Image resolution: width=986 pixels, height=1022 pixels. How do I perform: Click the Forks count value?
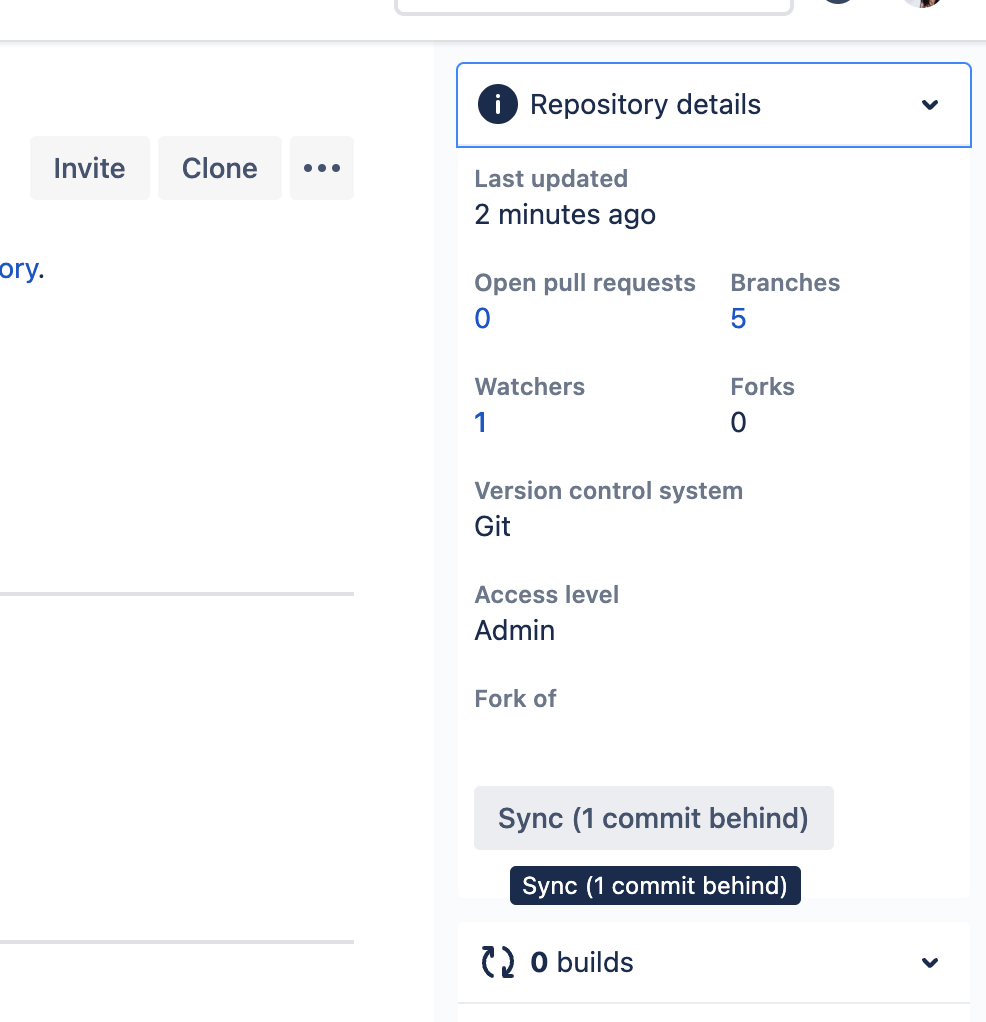point(738,422)
